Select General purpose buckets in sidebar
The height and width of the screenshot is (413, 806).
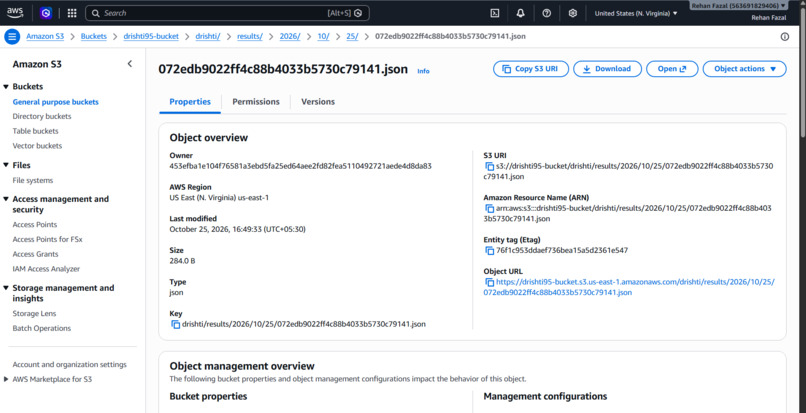pos(56,102)
